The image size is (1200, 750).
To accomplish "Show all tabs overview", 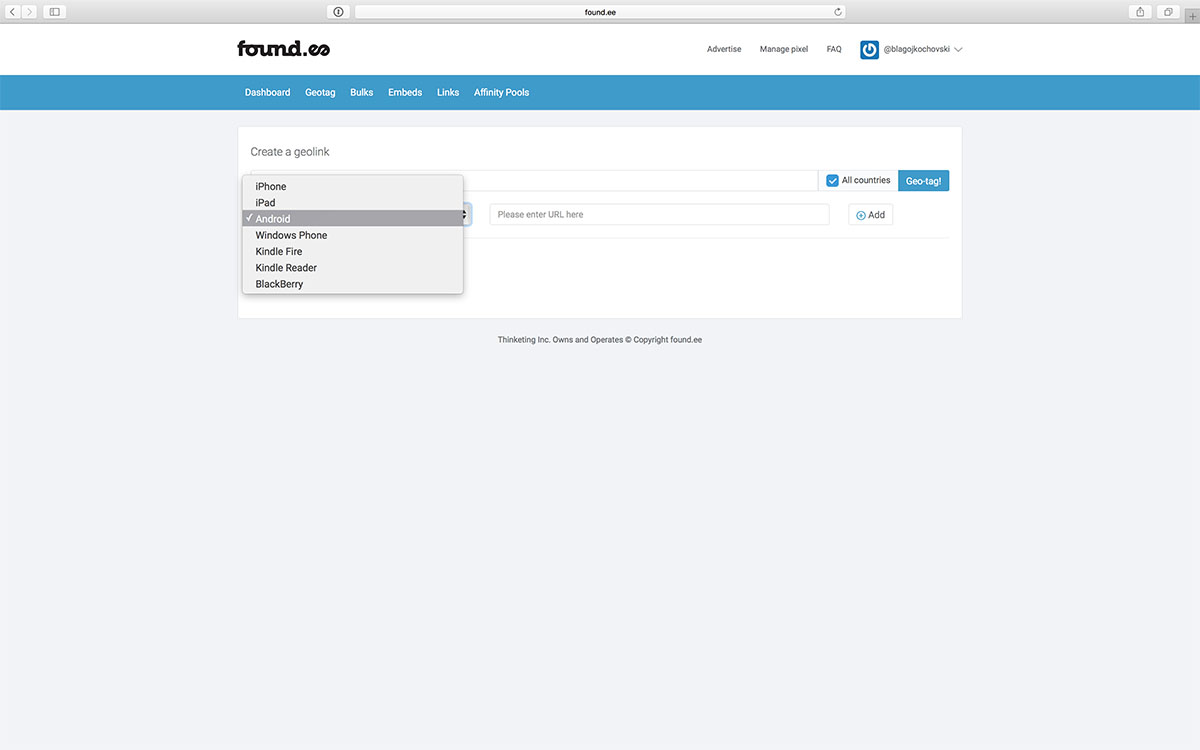I will (x=1168, y=12).
